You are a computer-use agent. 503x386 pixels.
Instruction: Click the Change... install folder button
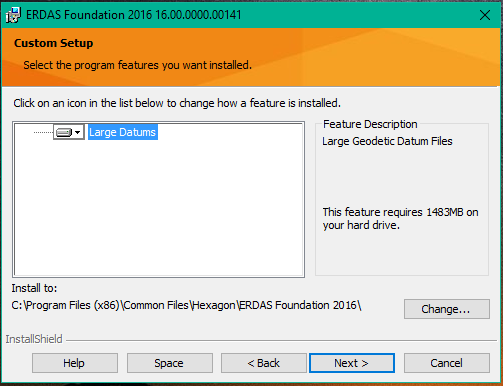tap(447, 309)
